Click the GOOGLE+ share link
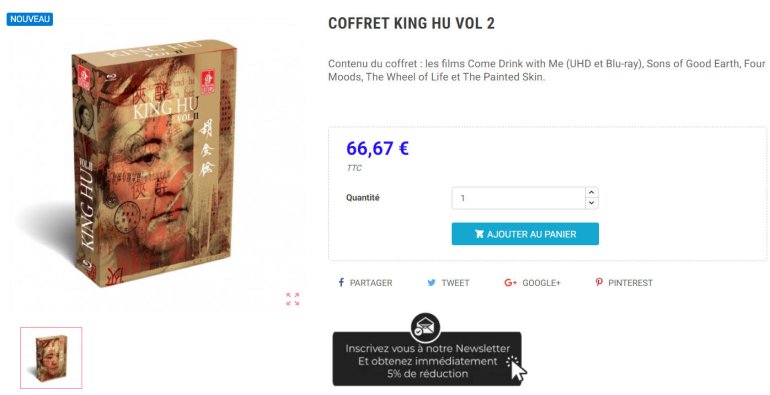The image size is (770, 395). (x=532, y=282)
